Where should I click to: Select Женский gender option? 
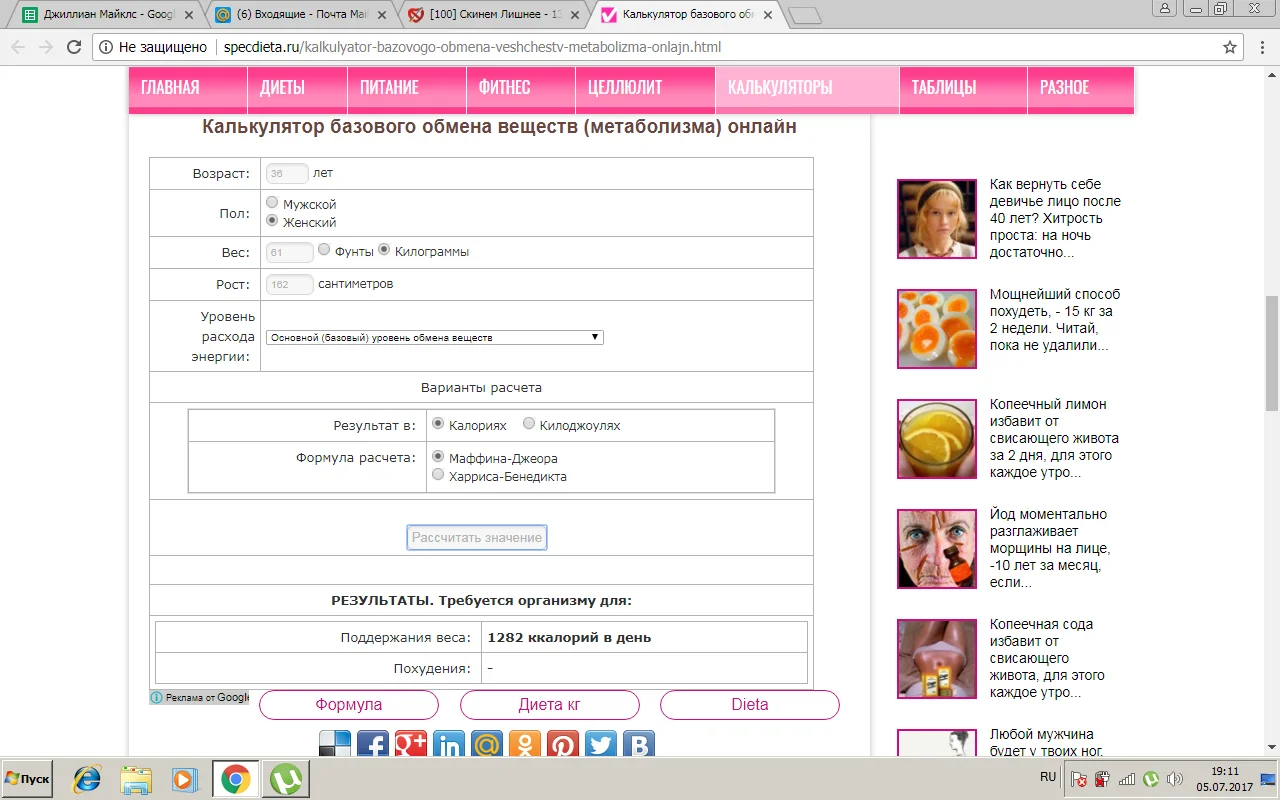272,221
